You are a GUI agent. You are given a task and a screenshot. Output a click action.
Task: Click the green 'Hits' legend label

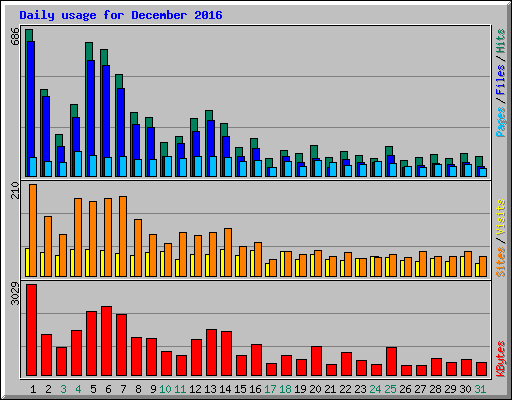pos(501,41)
